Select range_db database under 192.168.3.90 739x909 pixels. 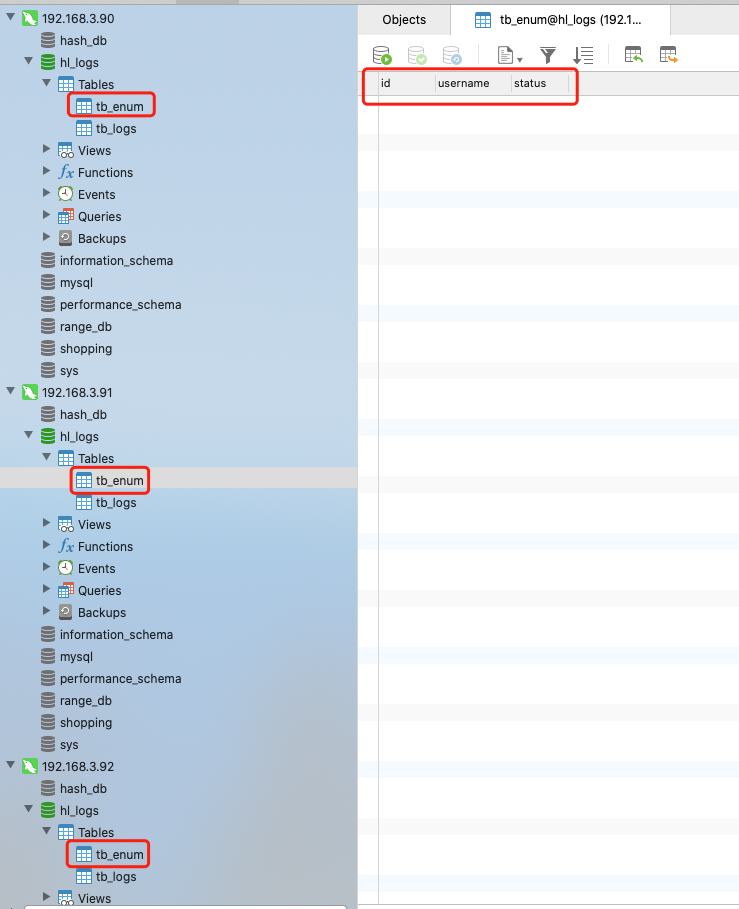click(x=85, y=326)
